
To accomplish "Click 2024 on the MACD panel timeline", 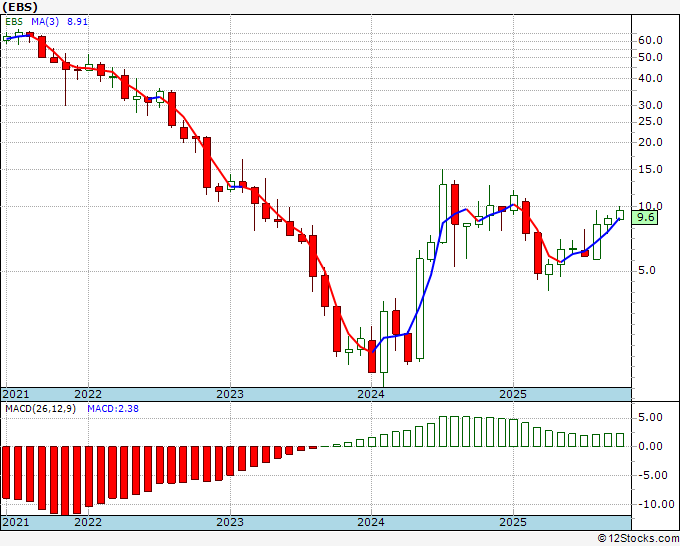I will [x=371, y=522].
